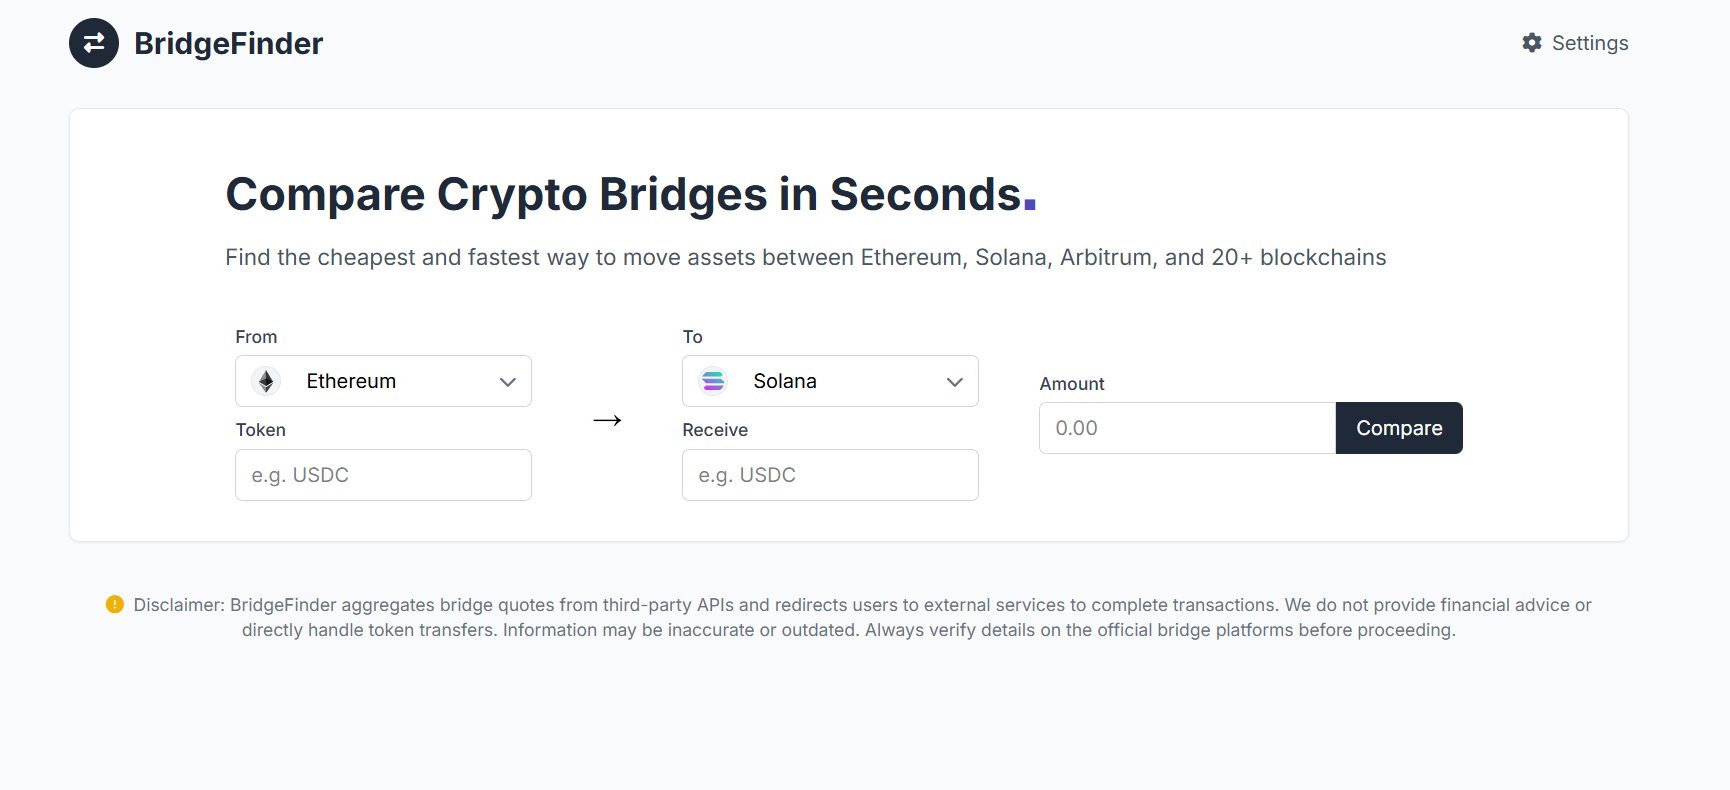Focus the Receive token input field

pos(830,475)
